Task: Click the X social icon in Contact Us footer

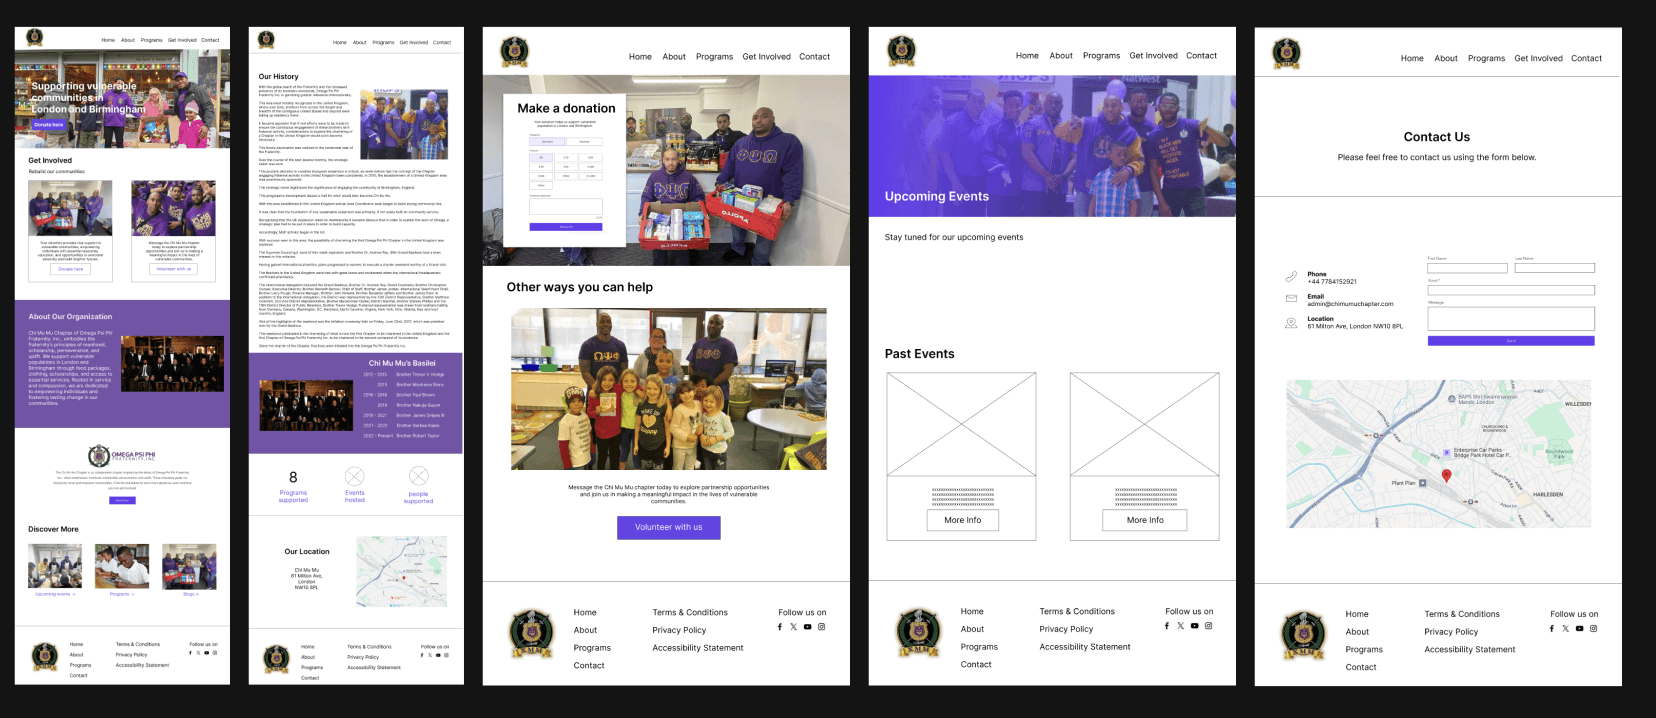Action: [x=1566, y=629]
